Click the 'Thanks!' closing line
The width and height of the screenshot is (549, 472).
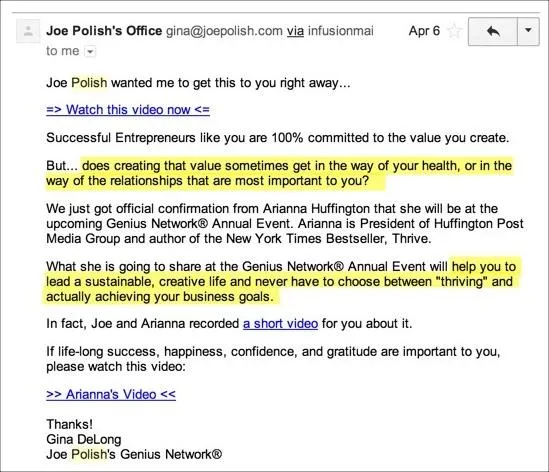(x=69, y=424)
